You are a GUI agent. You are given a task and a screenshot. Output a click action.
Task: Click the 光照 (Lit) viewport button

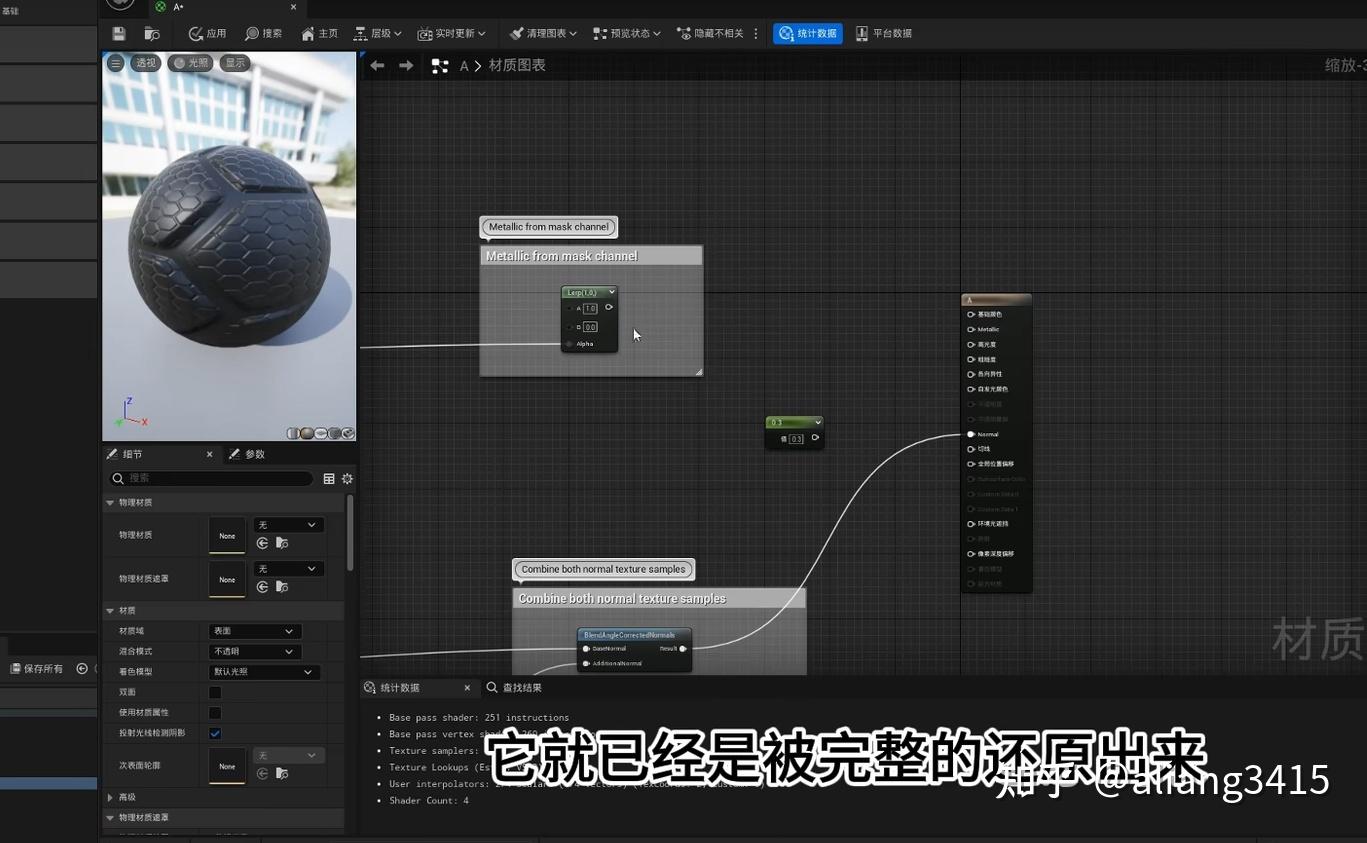[x=191, y=63]
